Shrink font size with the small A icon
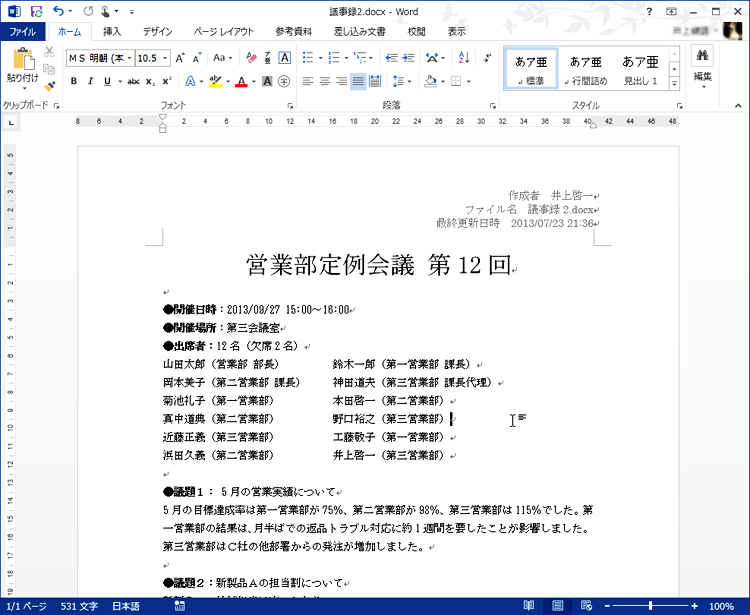 [x=197, y=58]
